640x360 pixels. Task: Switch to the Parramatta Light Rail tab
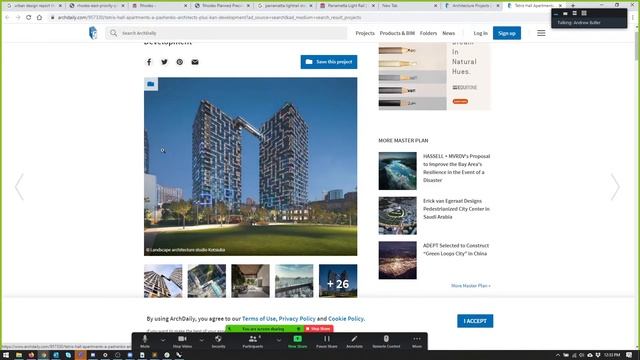click(348, 6)
